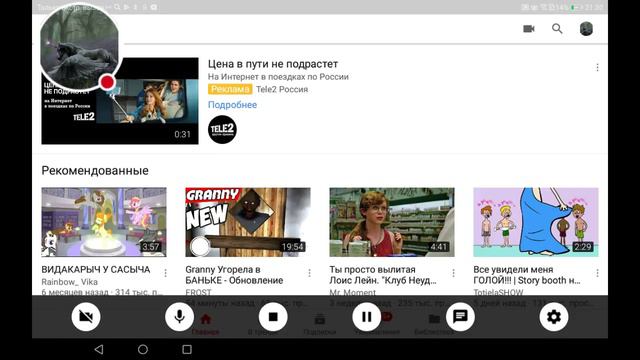Click the Подробнее link
This screenshot has height=360, width=640.
tap(232, 104)
